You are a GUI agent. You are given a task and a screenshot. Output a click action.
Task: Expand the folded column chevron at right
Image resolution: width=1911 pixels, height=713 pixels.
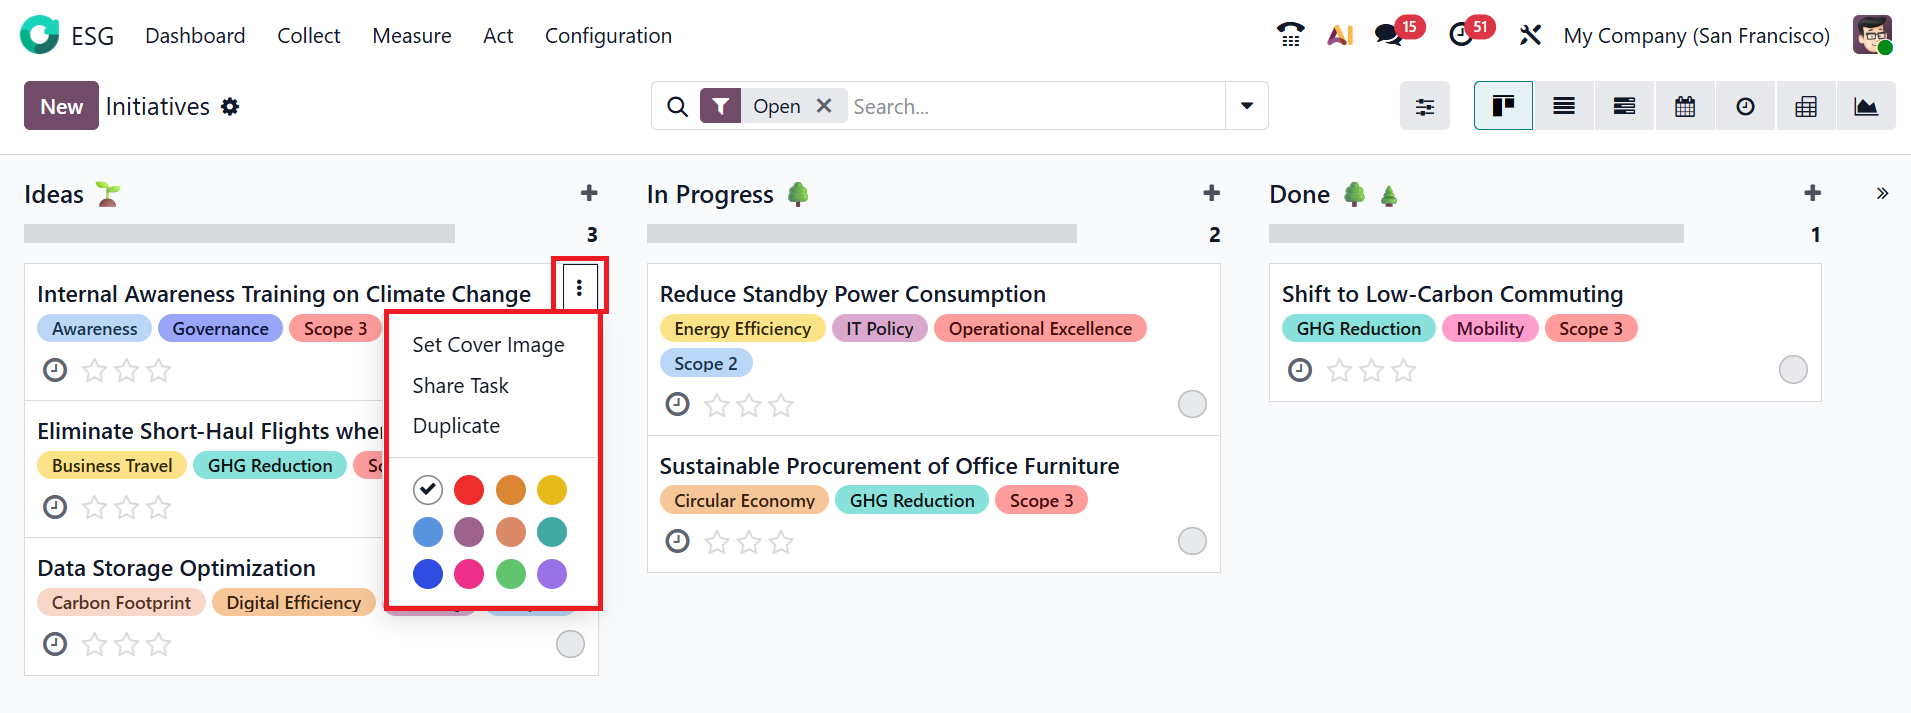[1882, 194]
